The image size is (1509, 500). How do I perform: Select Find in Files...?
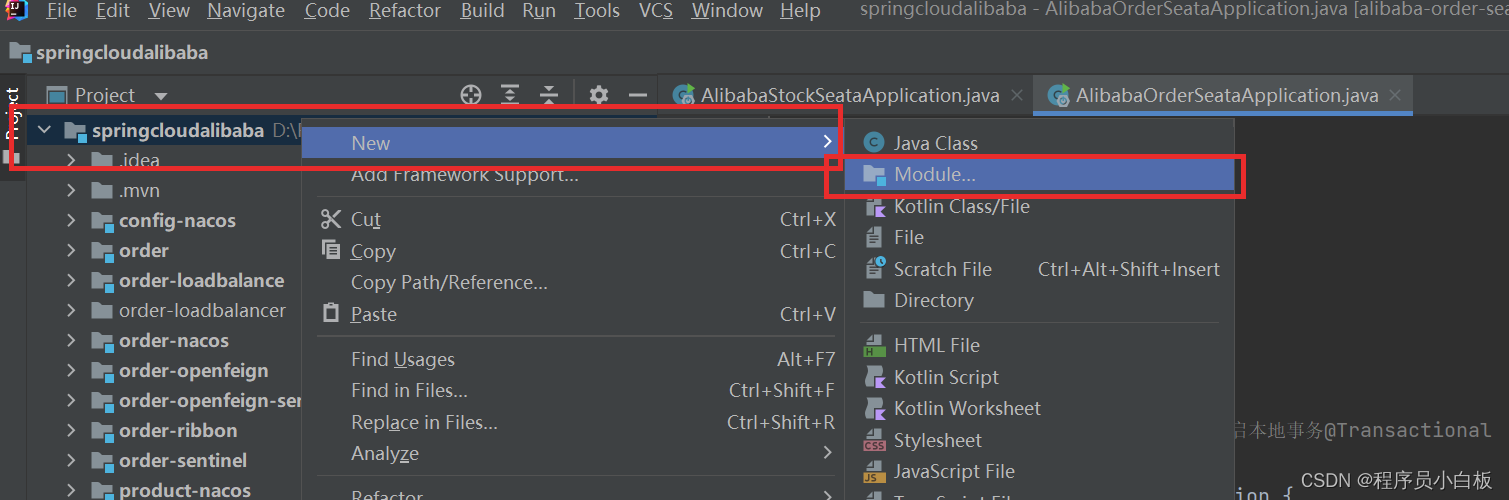click(x=409, y=391)
